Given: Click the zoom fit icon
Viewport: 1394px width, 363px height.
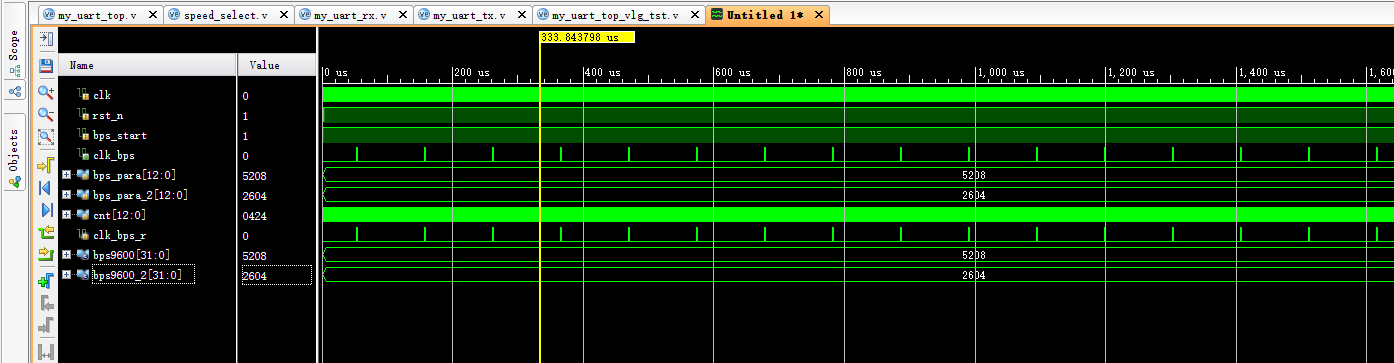Looking at the screenshot, I should click(45, 138).
